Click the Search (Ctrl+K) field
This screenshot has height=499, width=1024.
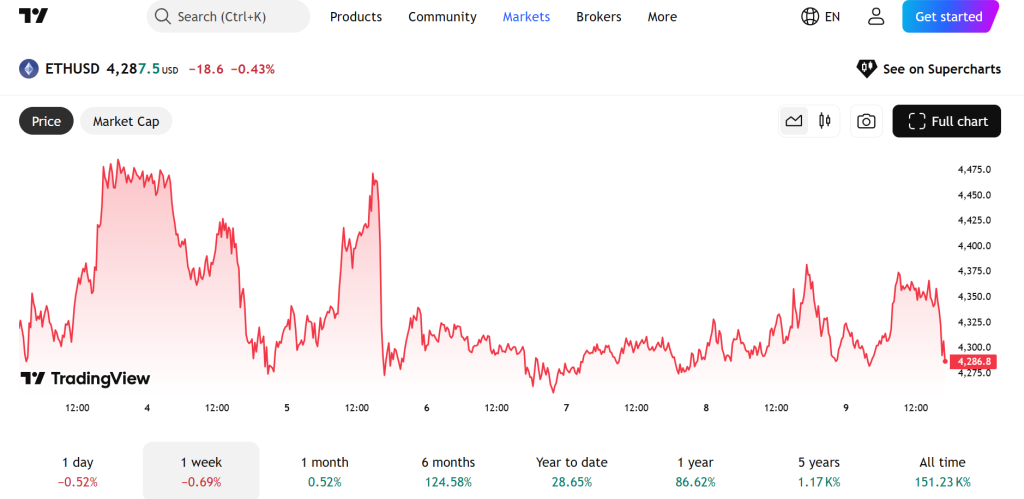228,17
